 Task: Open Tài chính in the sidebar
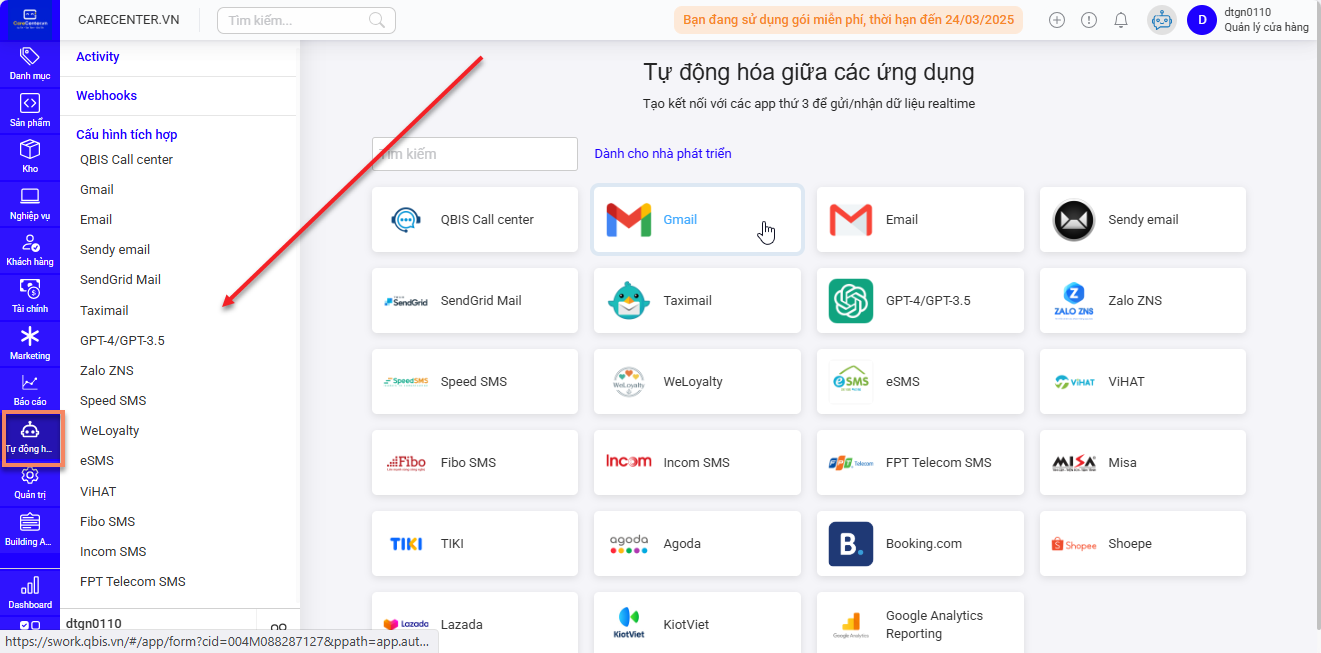point(30,296)
